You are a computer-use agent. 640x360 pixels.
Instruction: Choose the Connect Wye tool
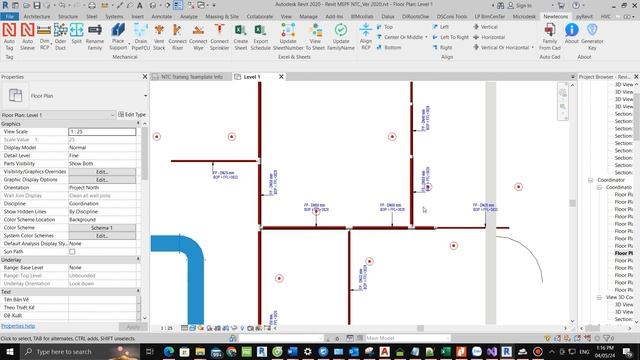click(198, 37)
